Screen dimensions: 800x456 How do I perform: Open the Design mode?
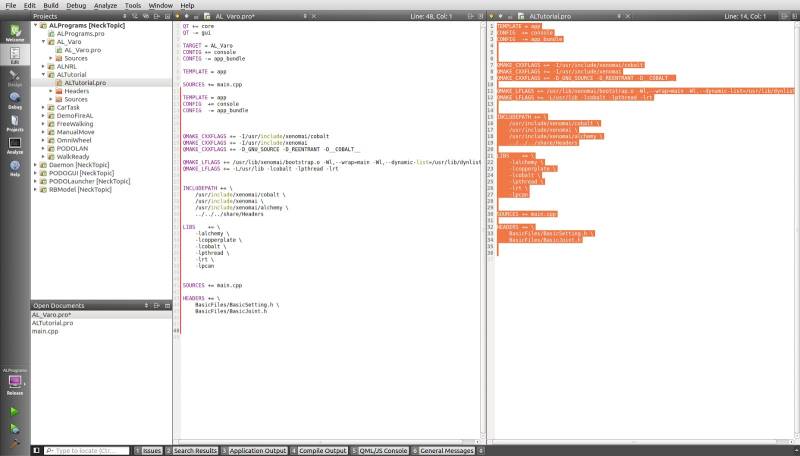(15, 78)
